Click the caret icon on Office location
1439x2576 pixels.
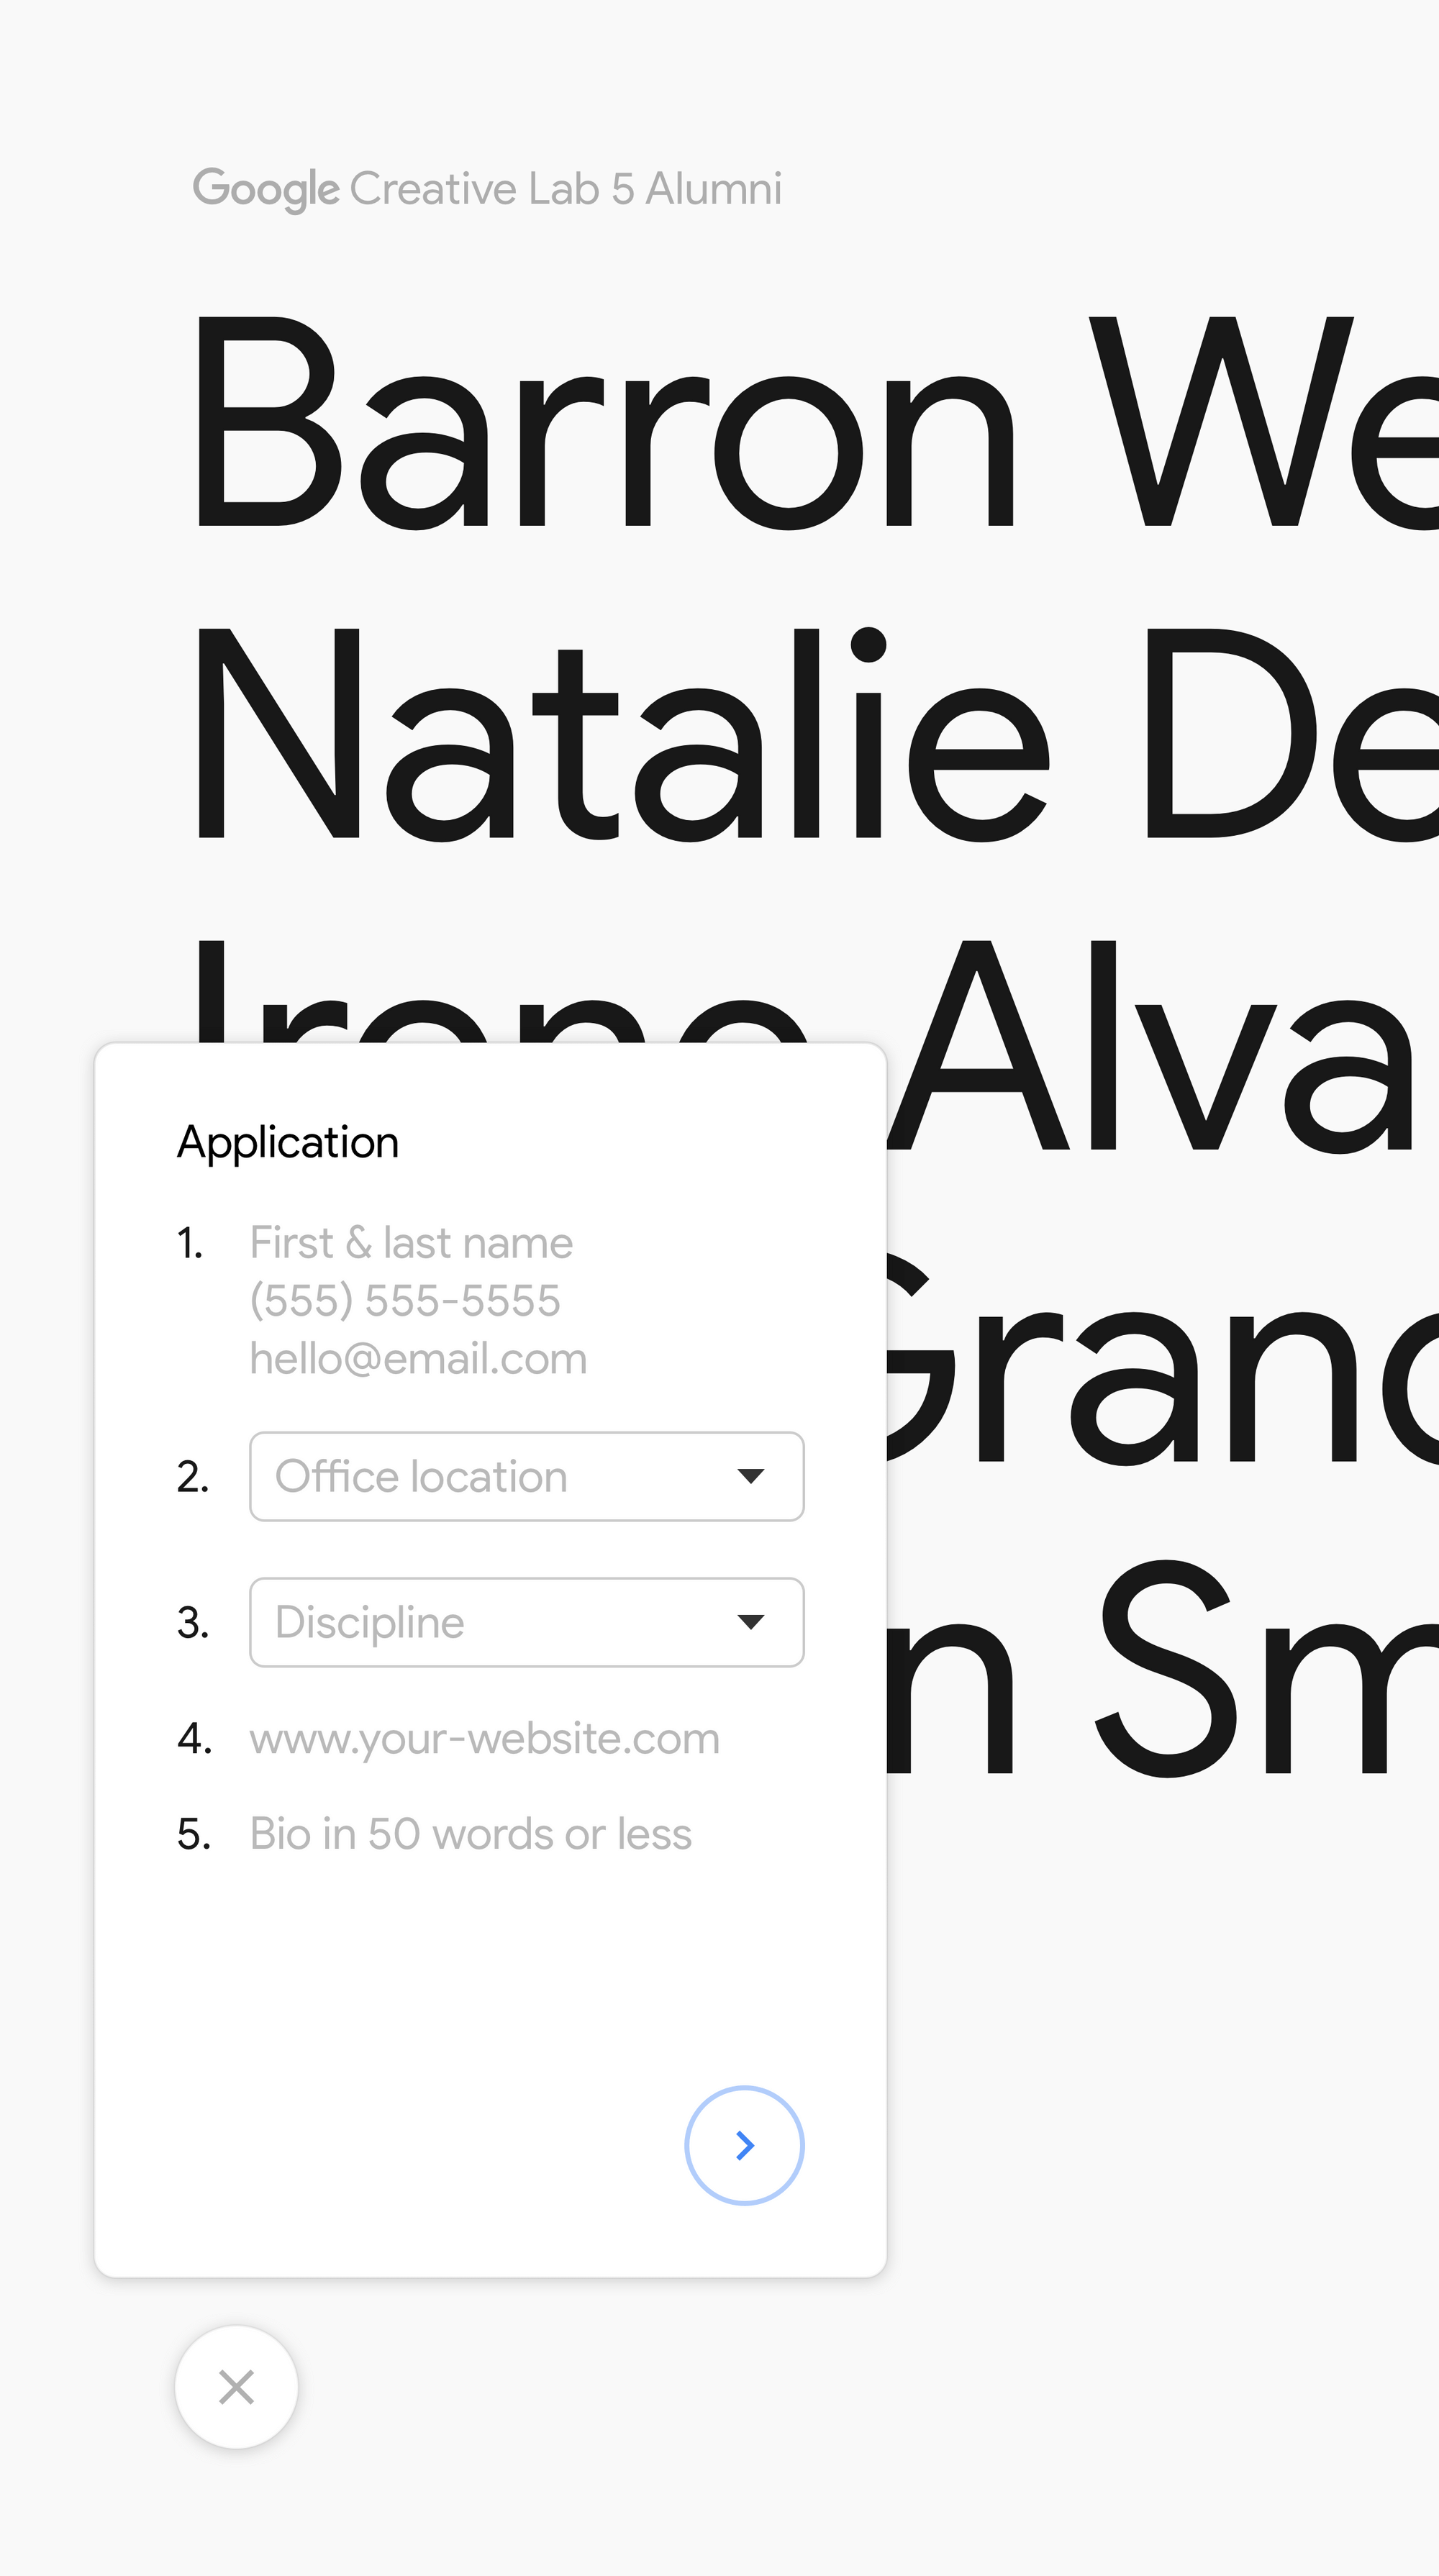751,1477
